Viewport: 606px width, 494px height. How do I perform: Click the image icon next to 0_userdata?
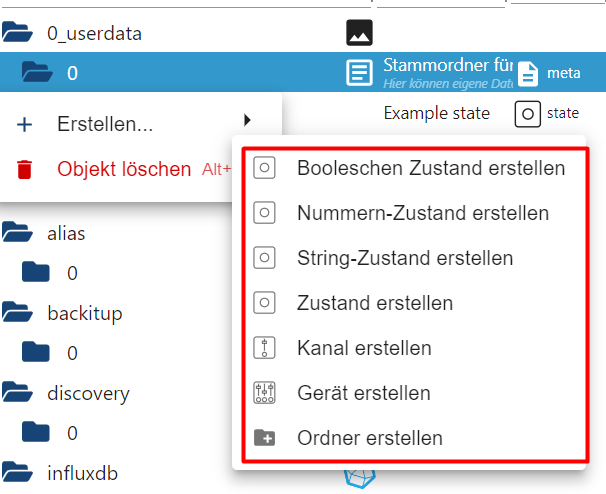pos(359,33)
